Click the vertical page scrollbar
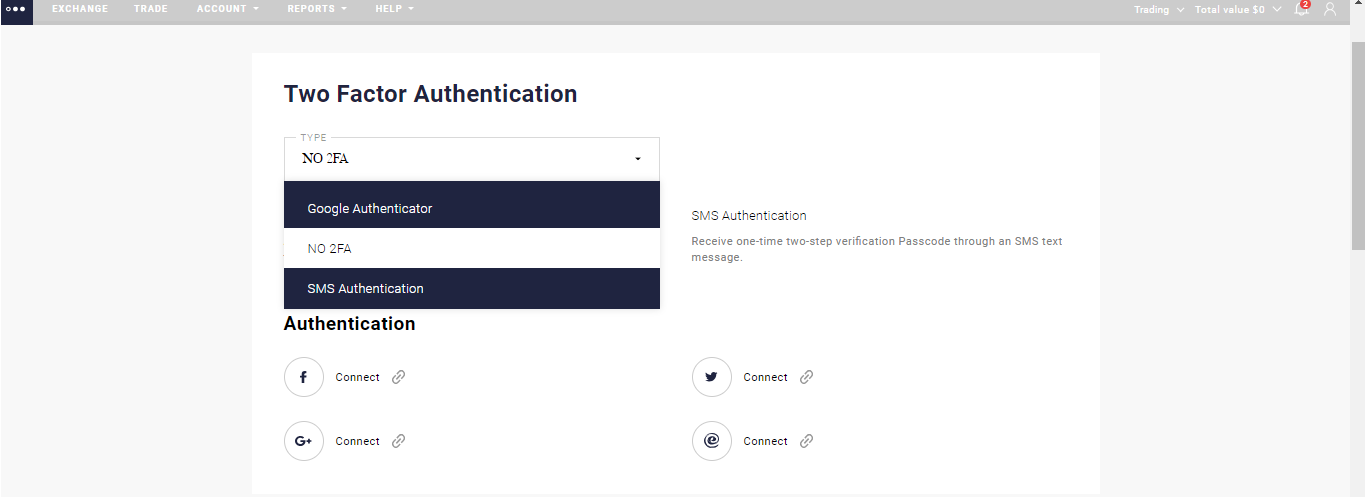This screenshot has width=1365, height=497. 1357,145
